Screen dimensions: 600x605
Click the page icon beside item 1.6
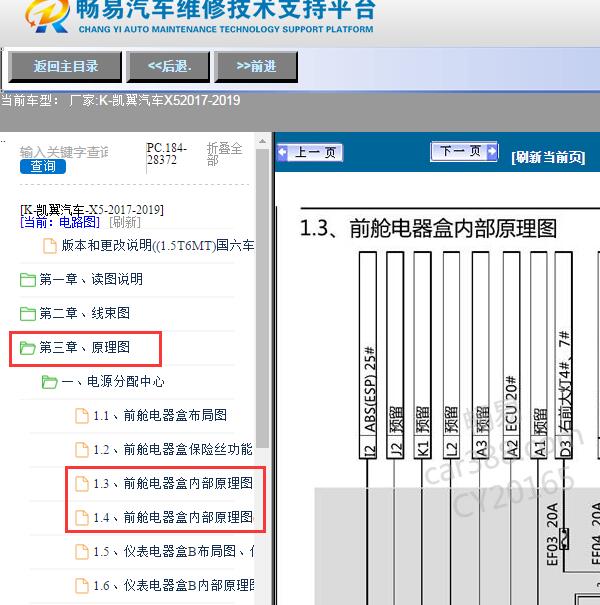click(x=81, y=586)
